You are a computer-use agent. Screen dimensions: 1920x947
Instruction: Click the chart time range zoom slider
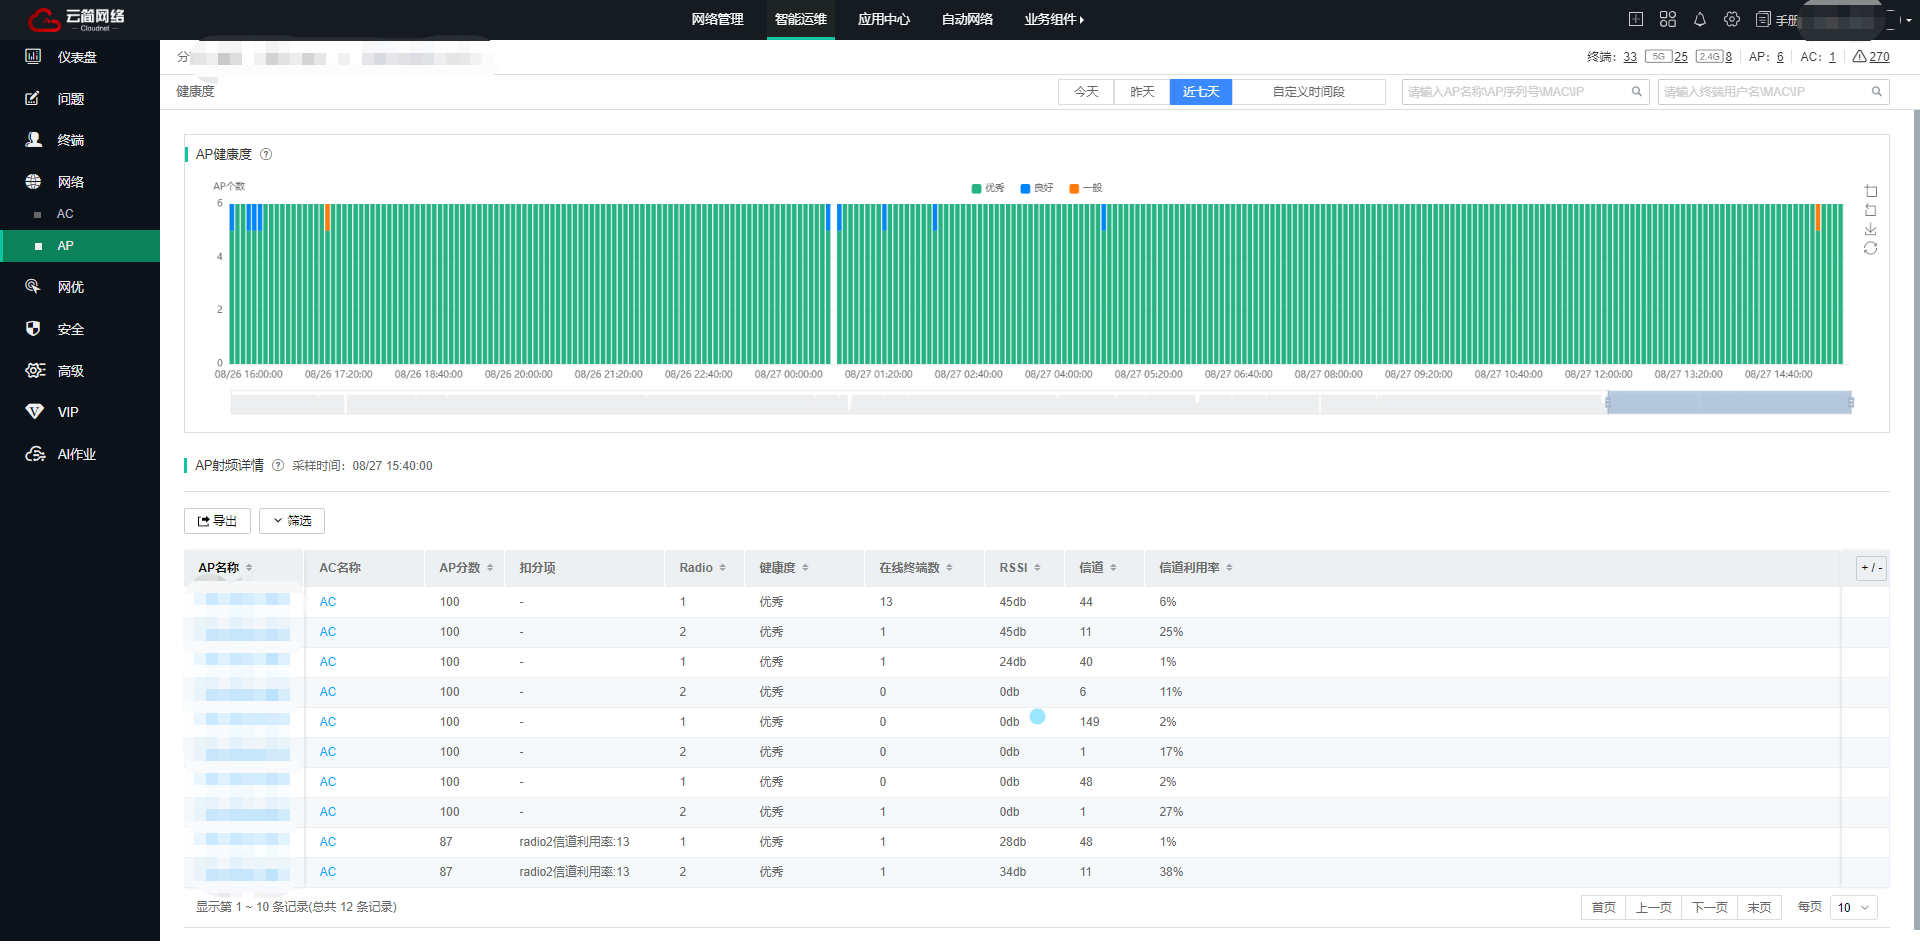1728,403
